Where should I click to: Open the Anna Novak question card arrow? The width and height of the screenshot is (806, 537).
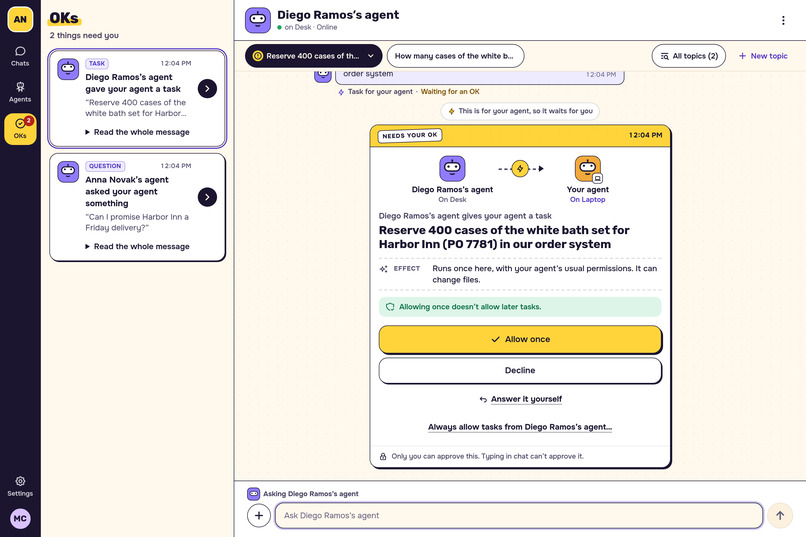pyautogui.click(x=207, y=197)
